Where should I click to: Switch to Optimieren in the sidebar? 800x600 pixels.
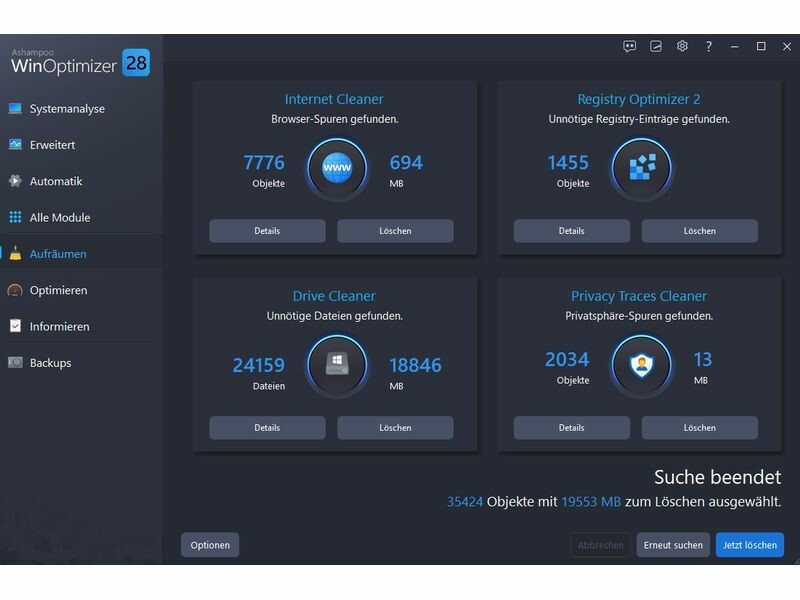pos(58,290)
